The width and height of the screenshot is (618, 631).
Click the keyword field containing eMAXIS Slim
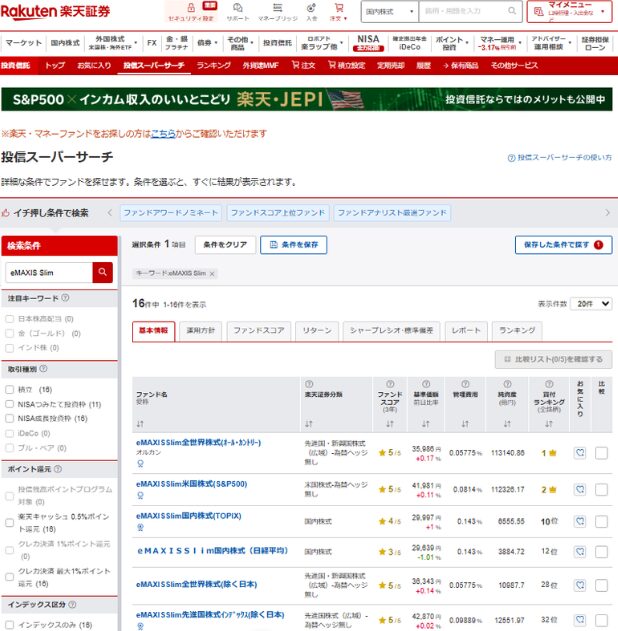click(49, 272)
